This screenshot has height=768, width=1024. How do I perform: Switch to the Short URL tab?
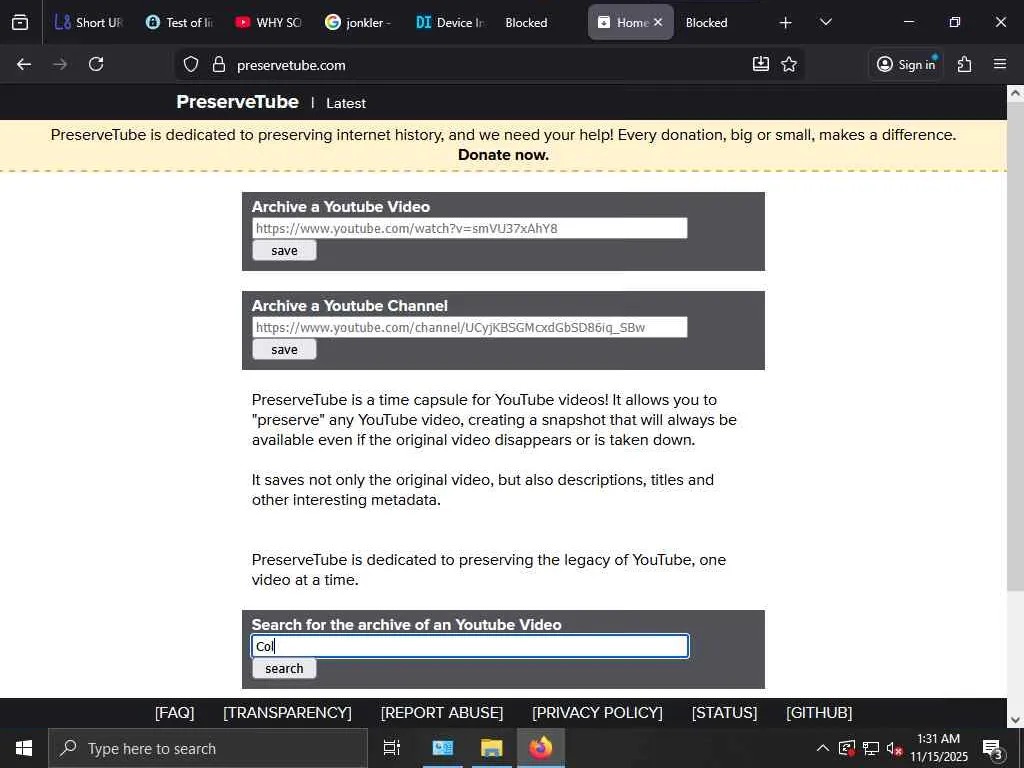(x=88, y=22)
